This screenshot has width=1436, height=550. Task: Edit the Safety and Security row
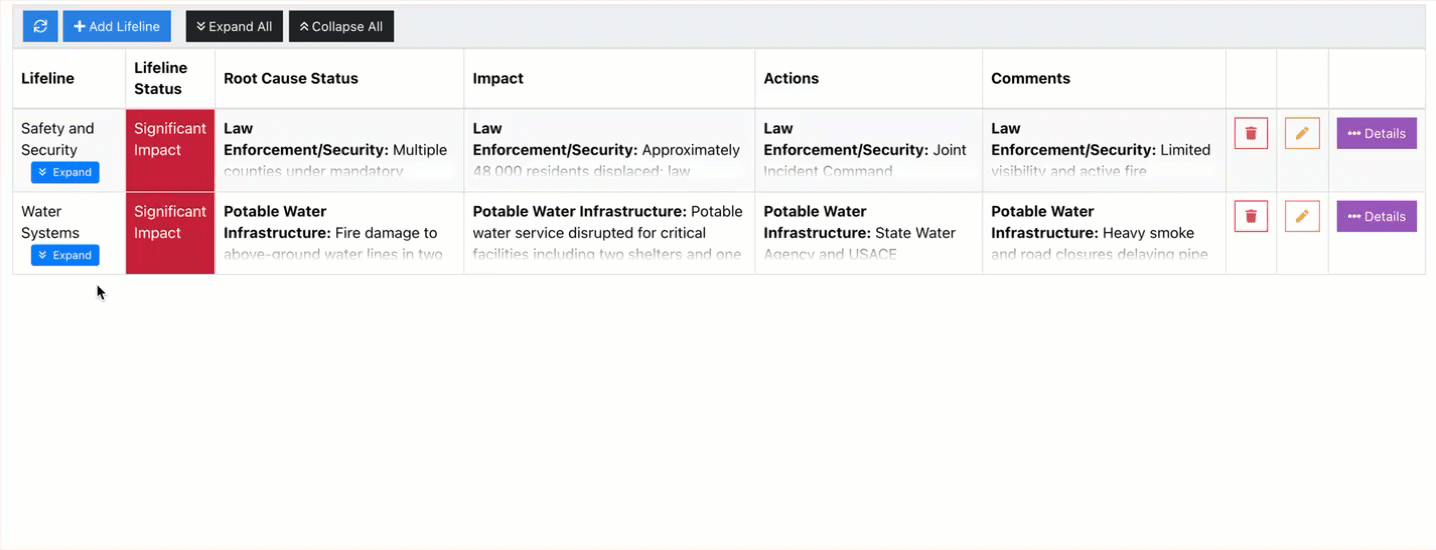[1302, 134]
